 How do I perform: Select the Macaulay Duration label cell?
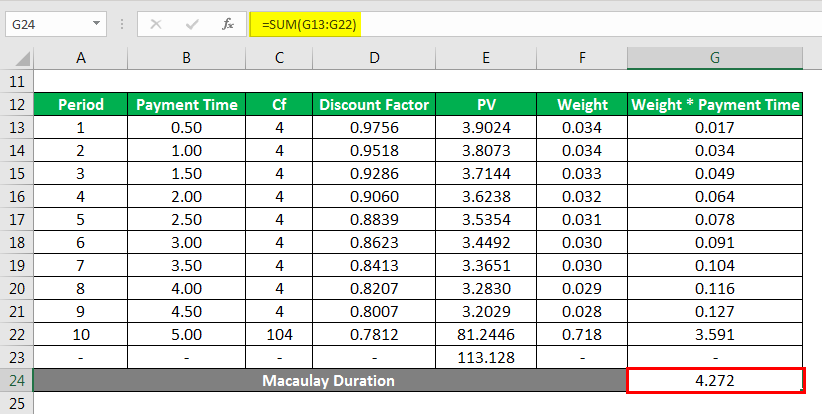[x=330, y=380]
